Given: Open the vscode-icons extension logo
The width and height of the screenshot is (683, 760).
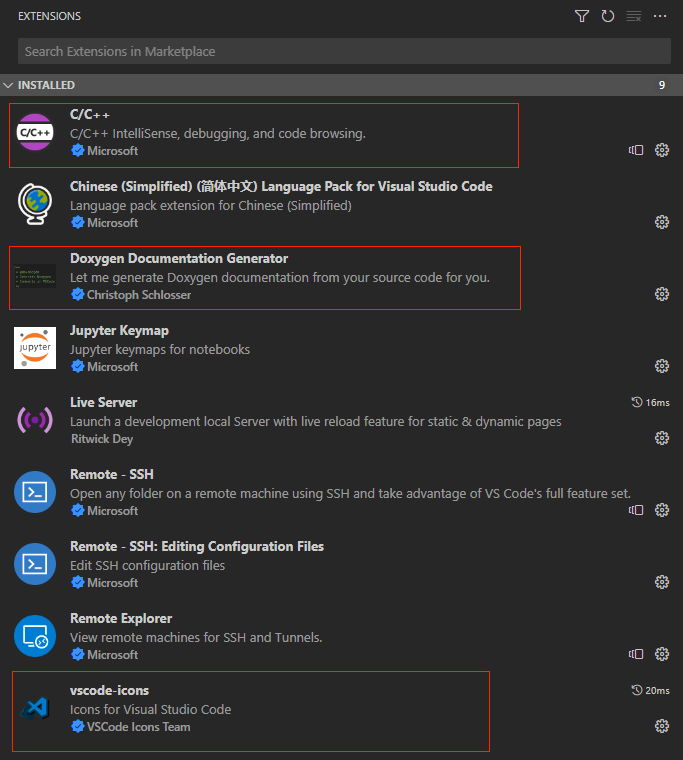Looking at the screenshot, I should tap(35, 708).
